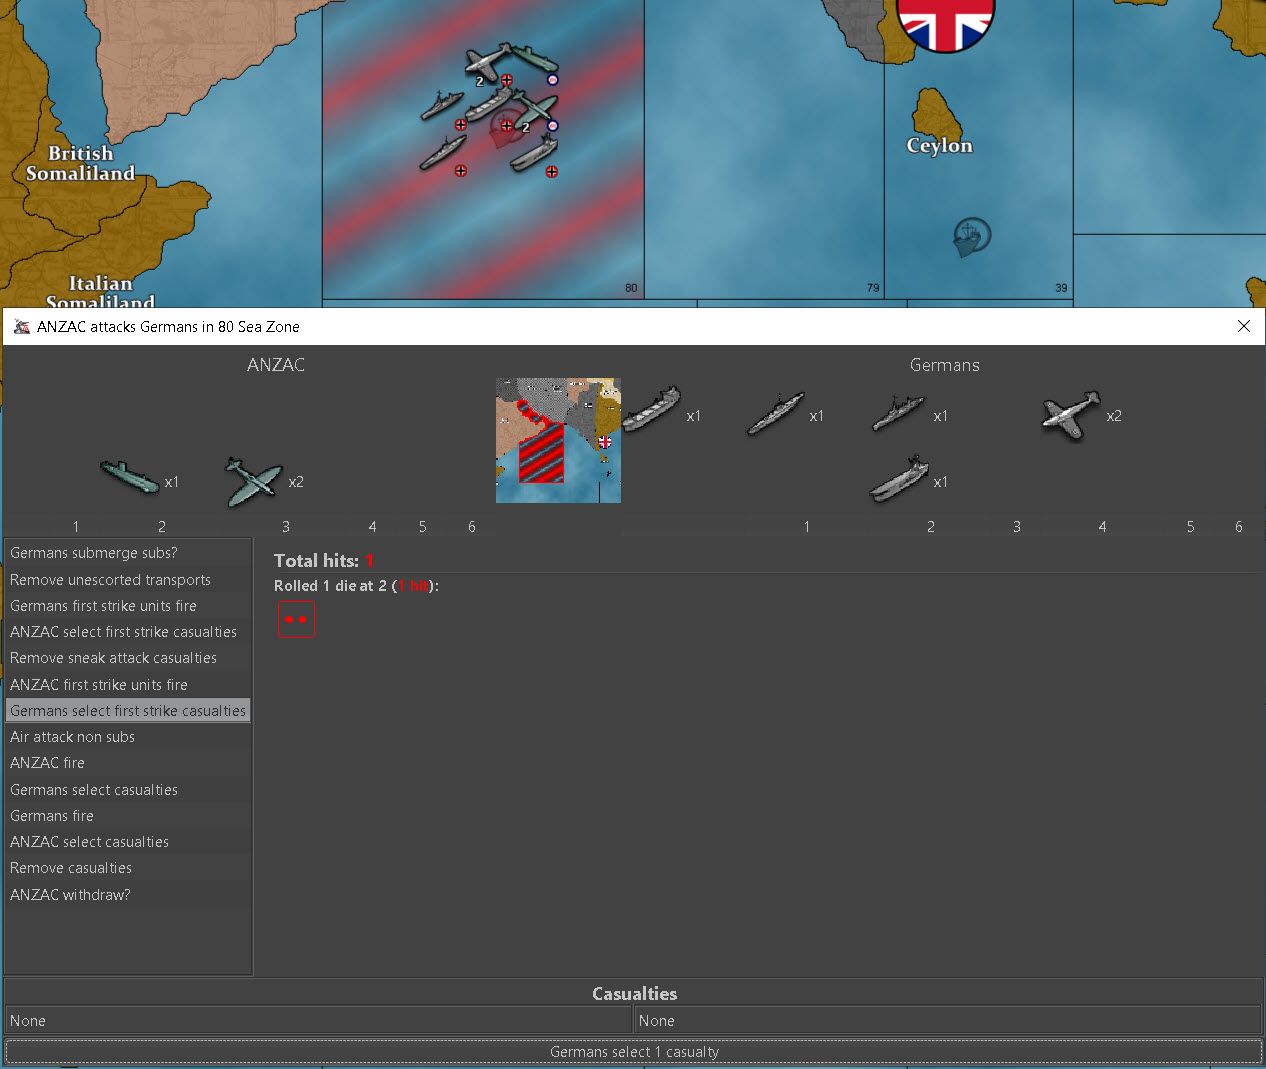Click the battle location minimap thumbnail
Screen dimensions: 1266x1069
pos(558,440)
